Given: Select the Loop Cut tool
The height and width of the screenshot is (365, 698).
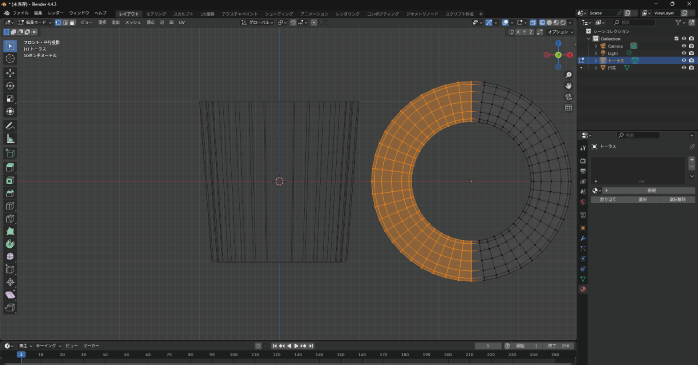Looking at the screenshot, I should click(x=10, y=206).
